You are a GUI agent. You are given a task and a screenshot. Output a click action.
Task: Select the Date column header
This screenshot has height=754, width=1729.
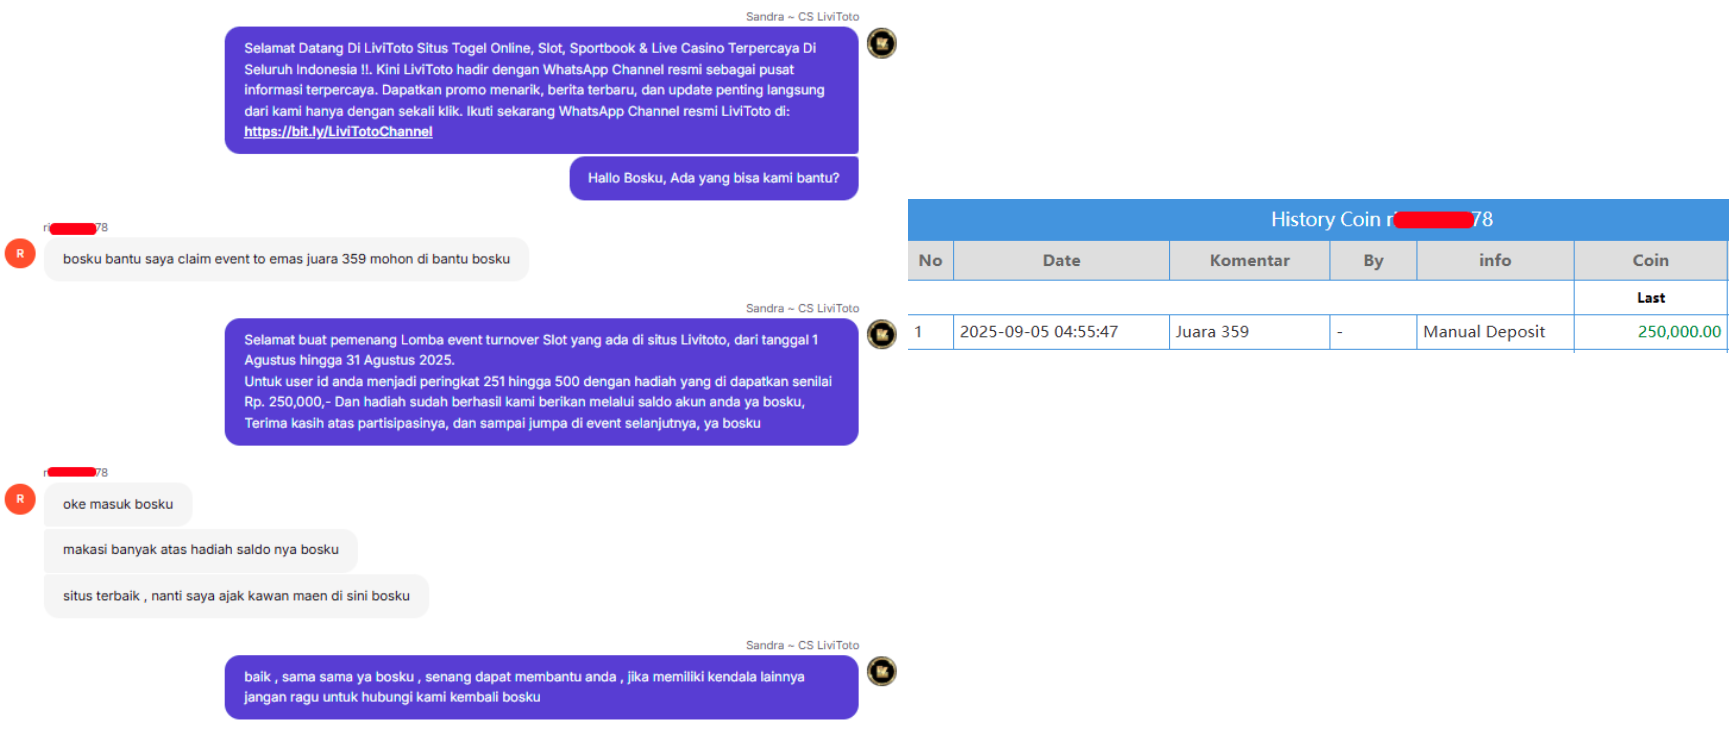click(1061, 260)
